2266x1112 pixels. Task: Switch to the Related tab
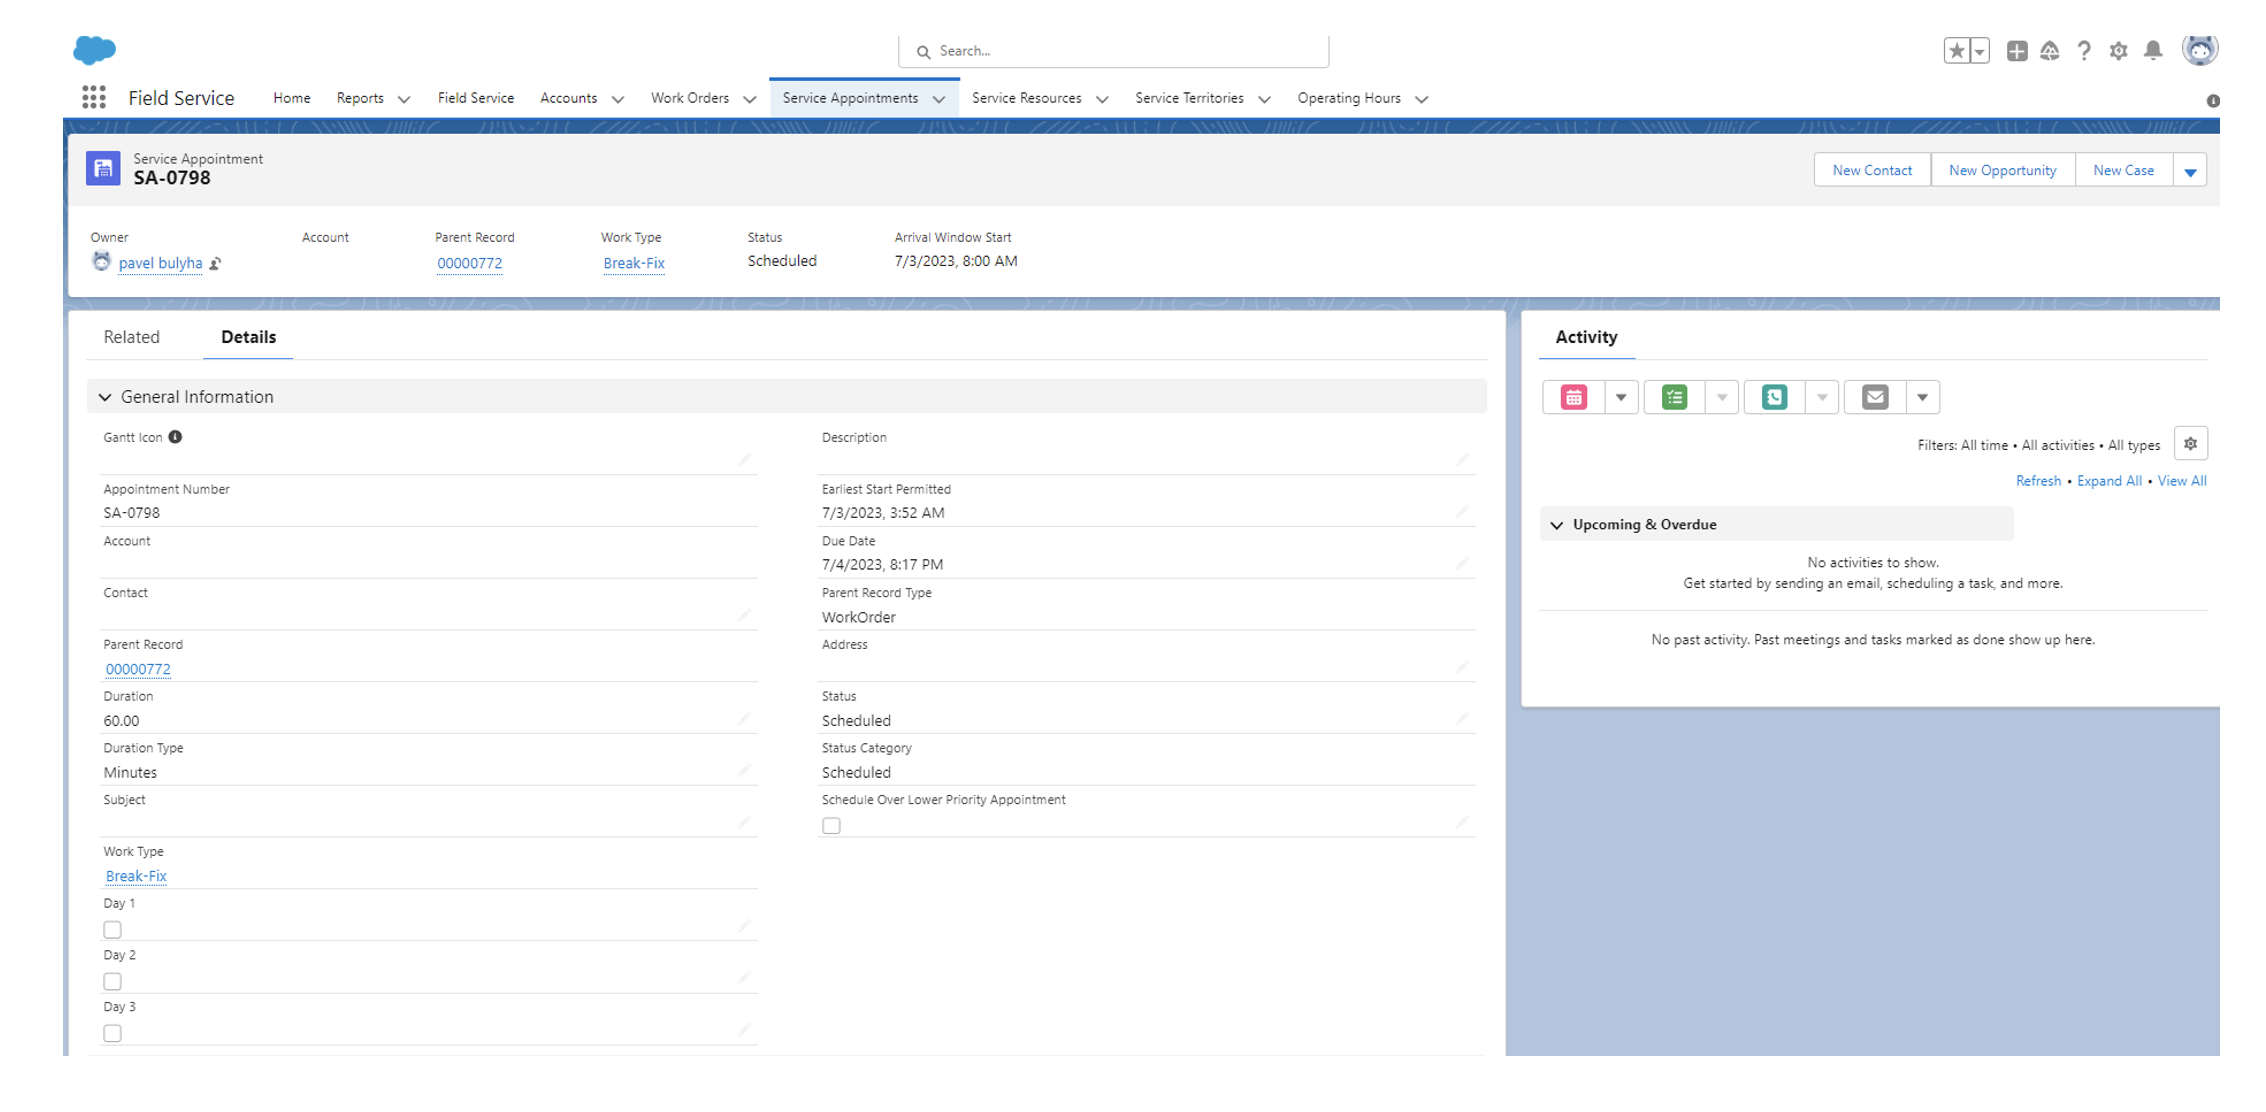pos(131,337)
